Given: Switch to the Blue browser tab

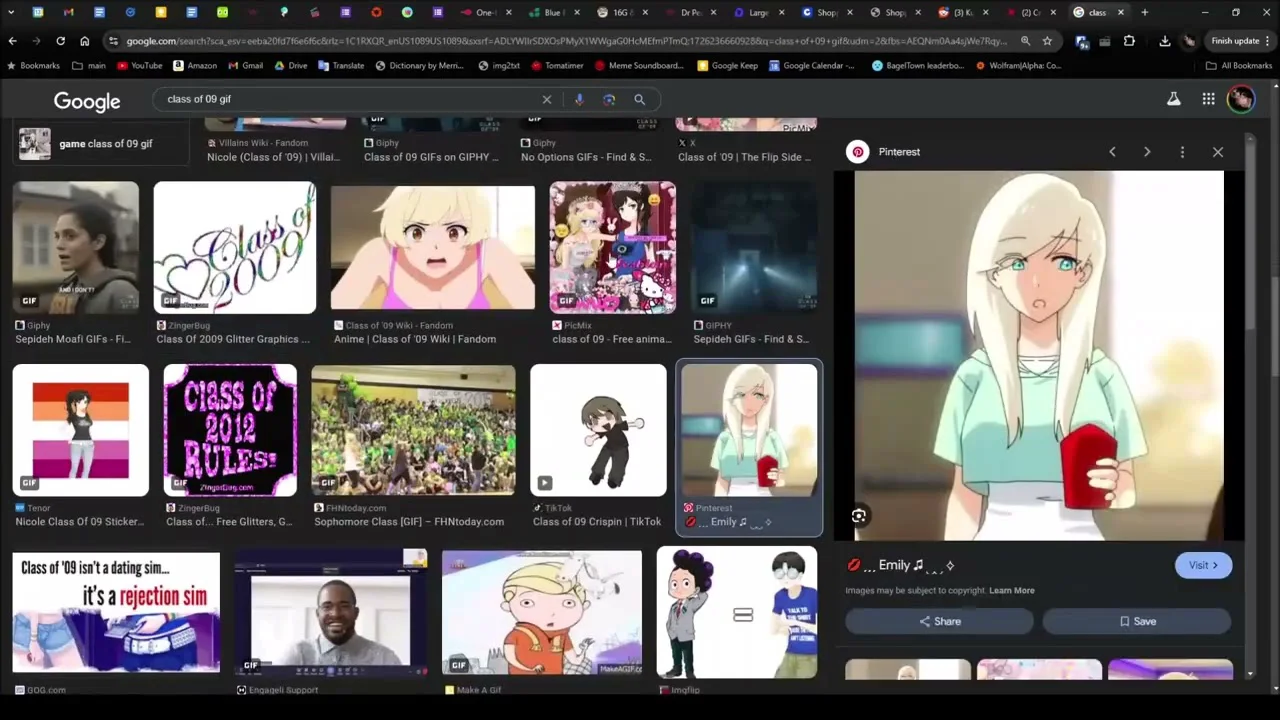Looking at the screenshot, I should 553,12.
